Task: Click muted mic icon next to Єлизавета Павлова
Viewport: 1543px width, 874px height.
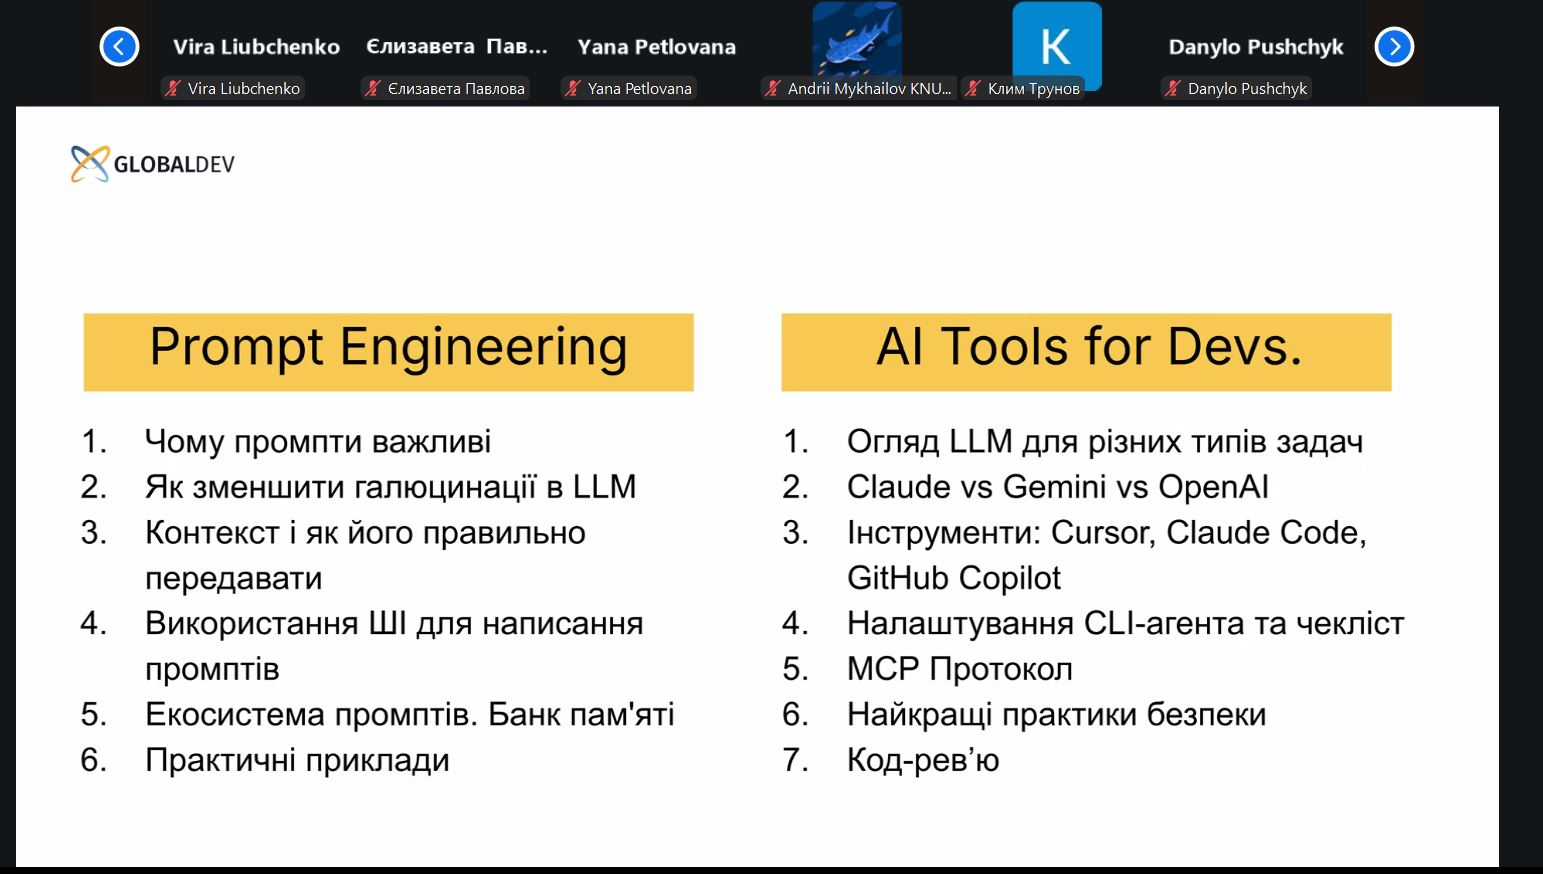Action: tap(373, 89)
